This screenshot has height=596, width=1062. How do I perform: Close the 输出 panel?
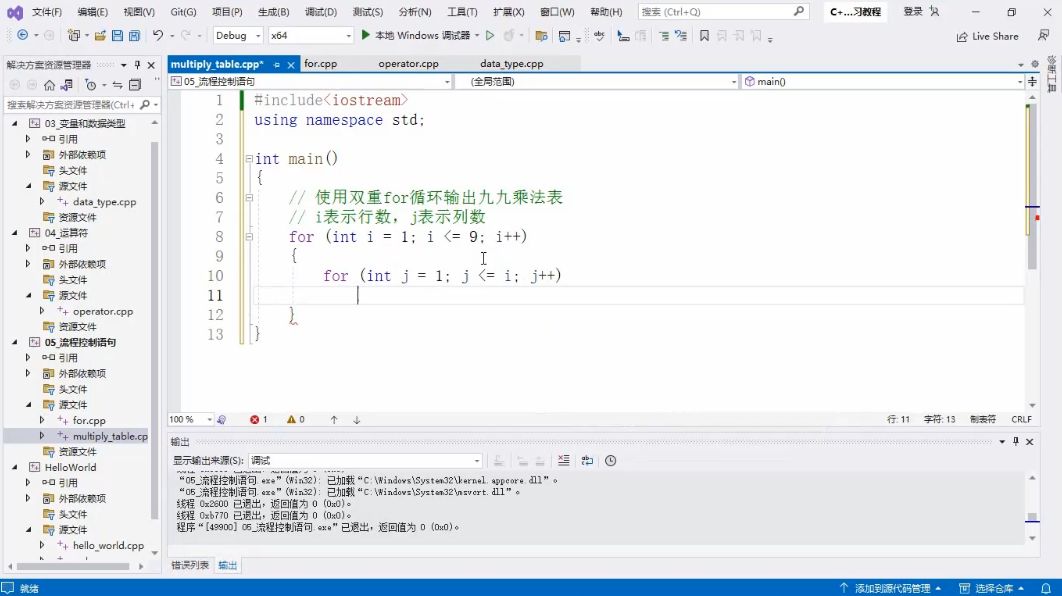click(1029, 442)
